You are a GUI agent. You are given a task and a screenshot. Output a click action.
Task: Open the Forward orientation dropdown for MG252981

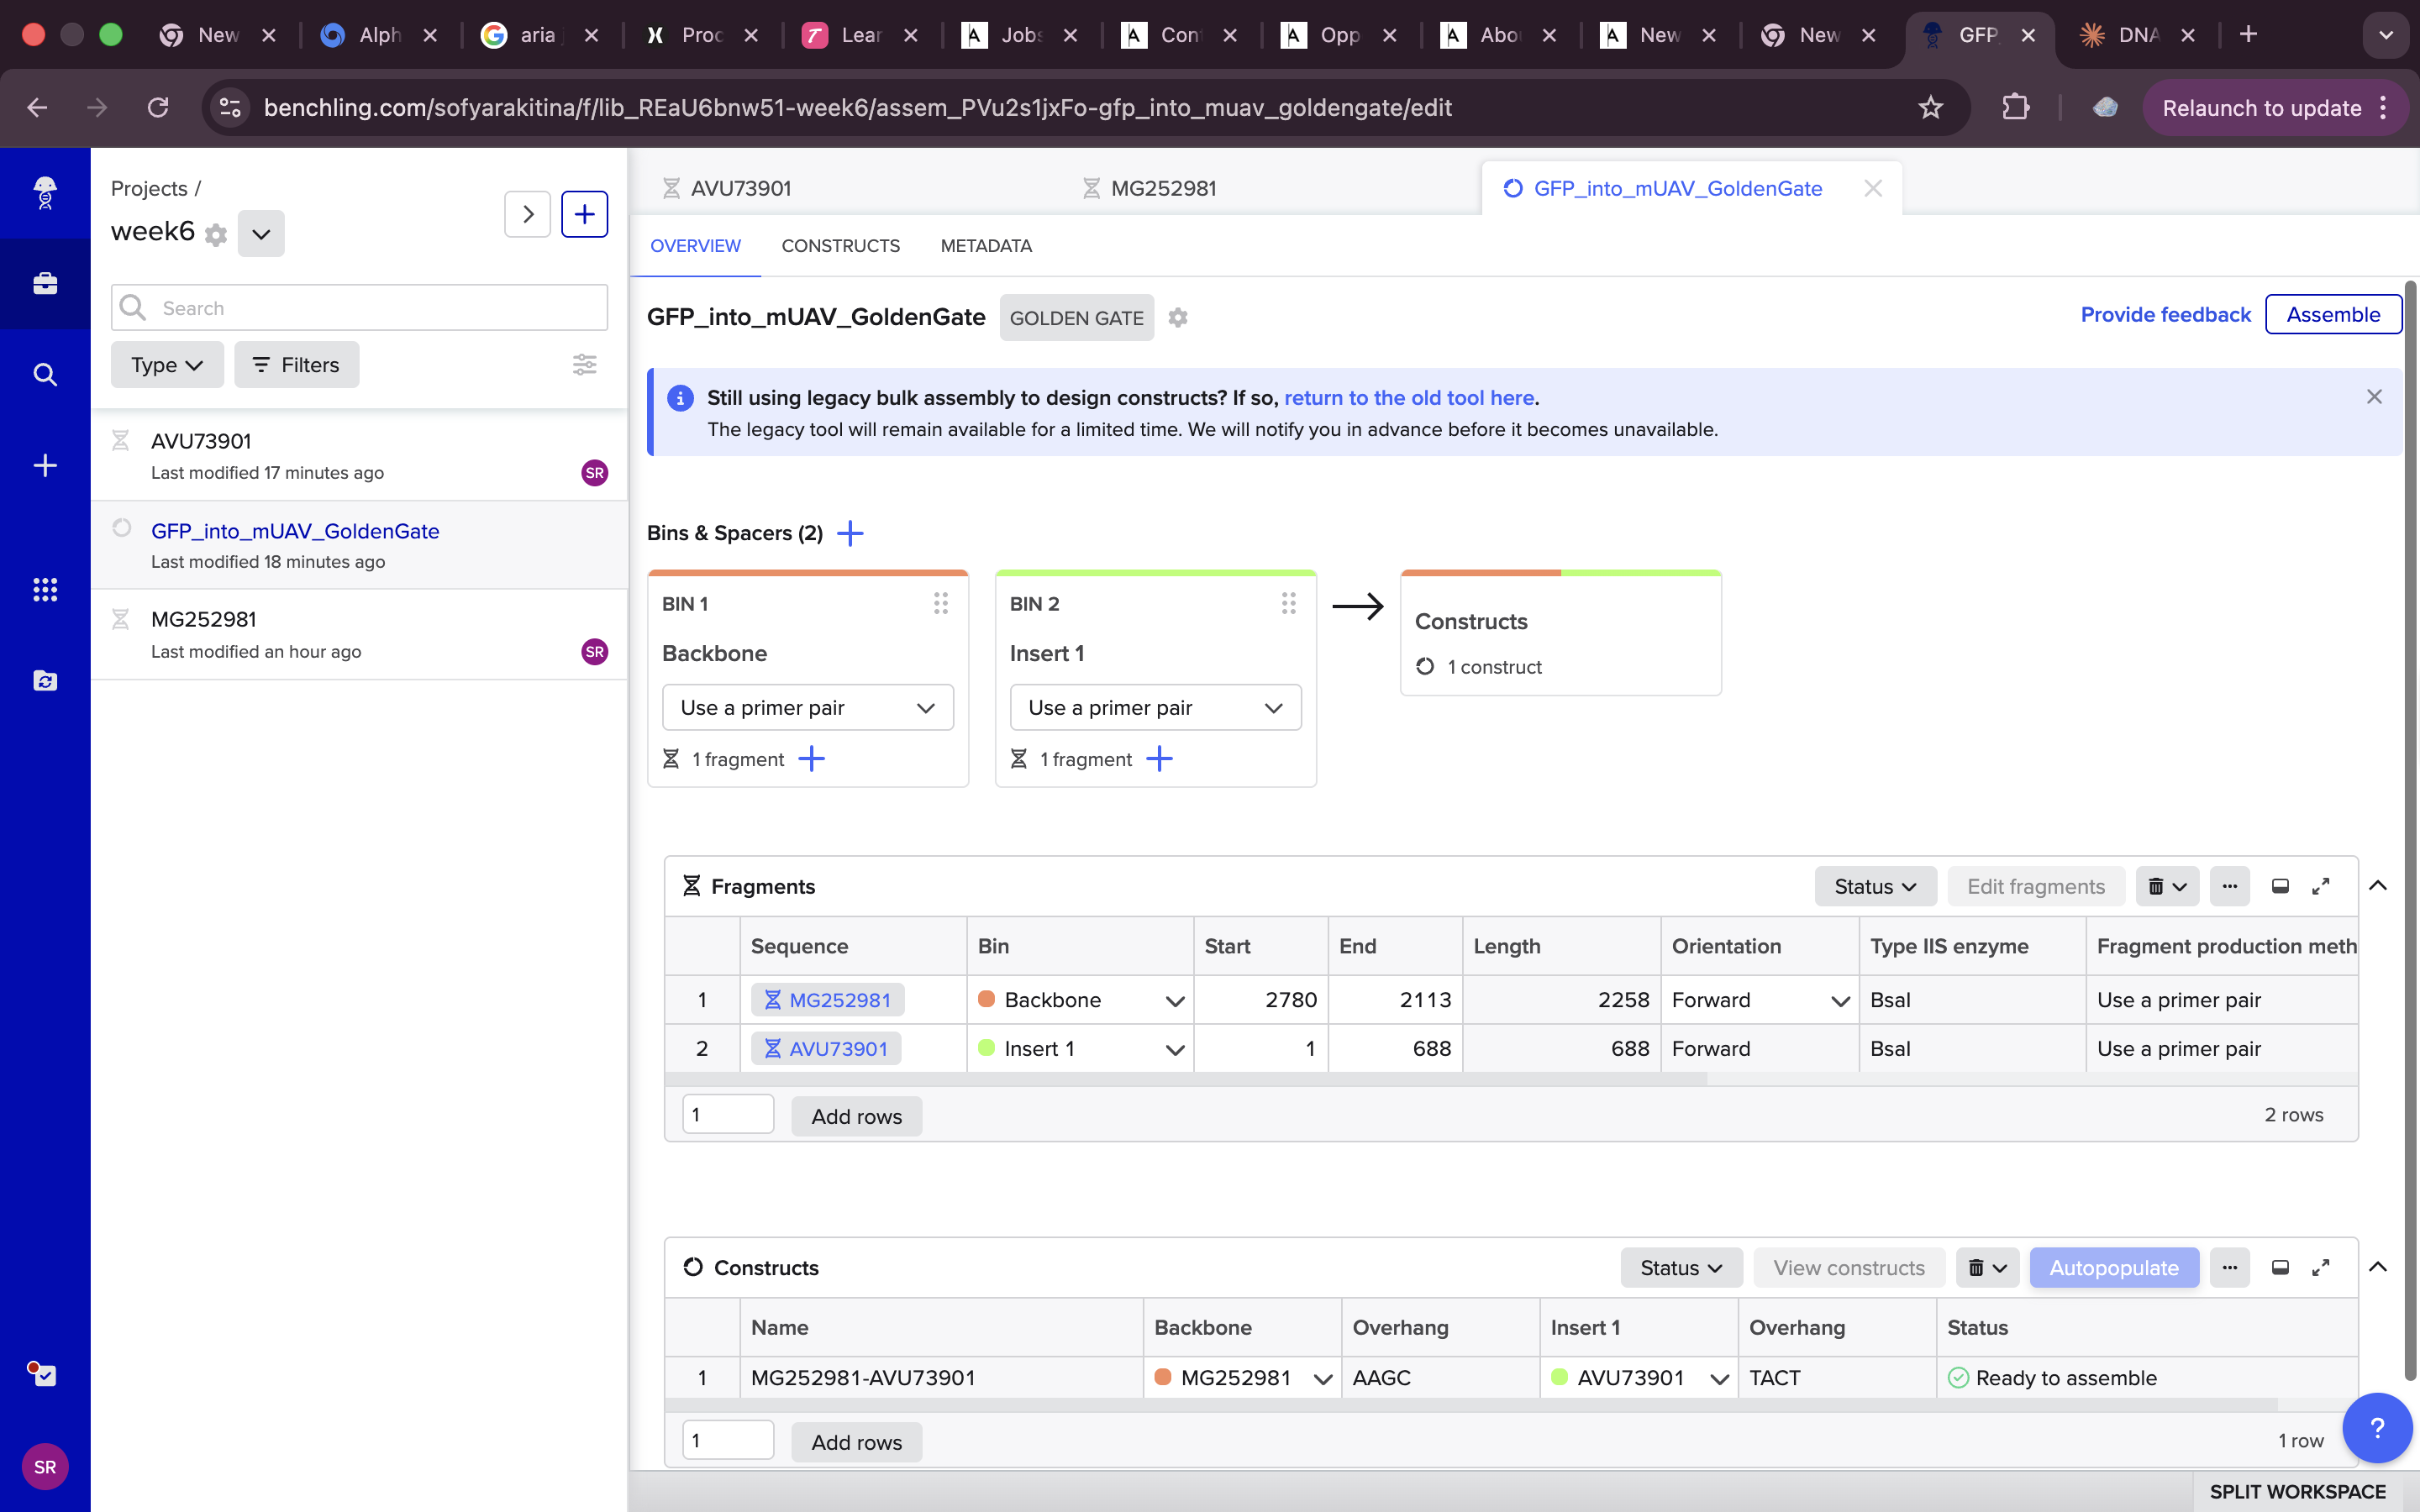click(1840, 1001)
